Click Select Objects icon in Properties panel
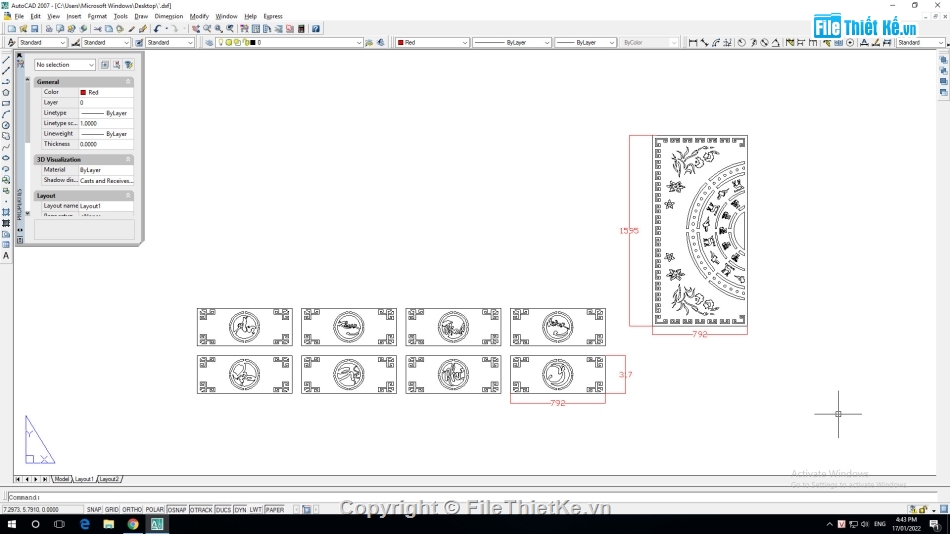Screen dimensions: 950x534 [x=116, y=64]
